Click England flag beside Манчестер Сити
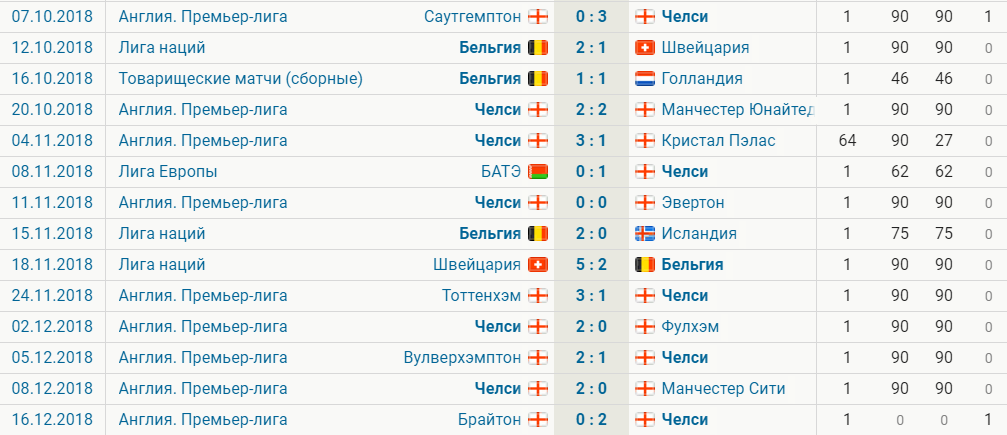This screenshot has width=1007, height=435. pos(644,388)
